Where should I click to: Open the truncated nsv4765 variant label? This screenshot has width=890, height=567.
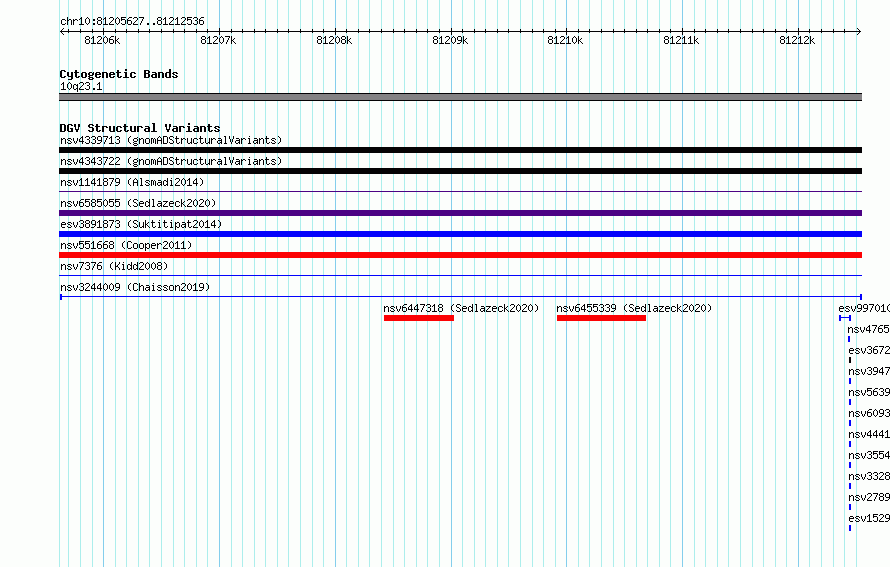pos(868,329)
